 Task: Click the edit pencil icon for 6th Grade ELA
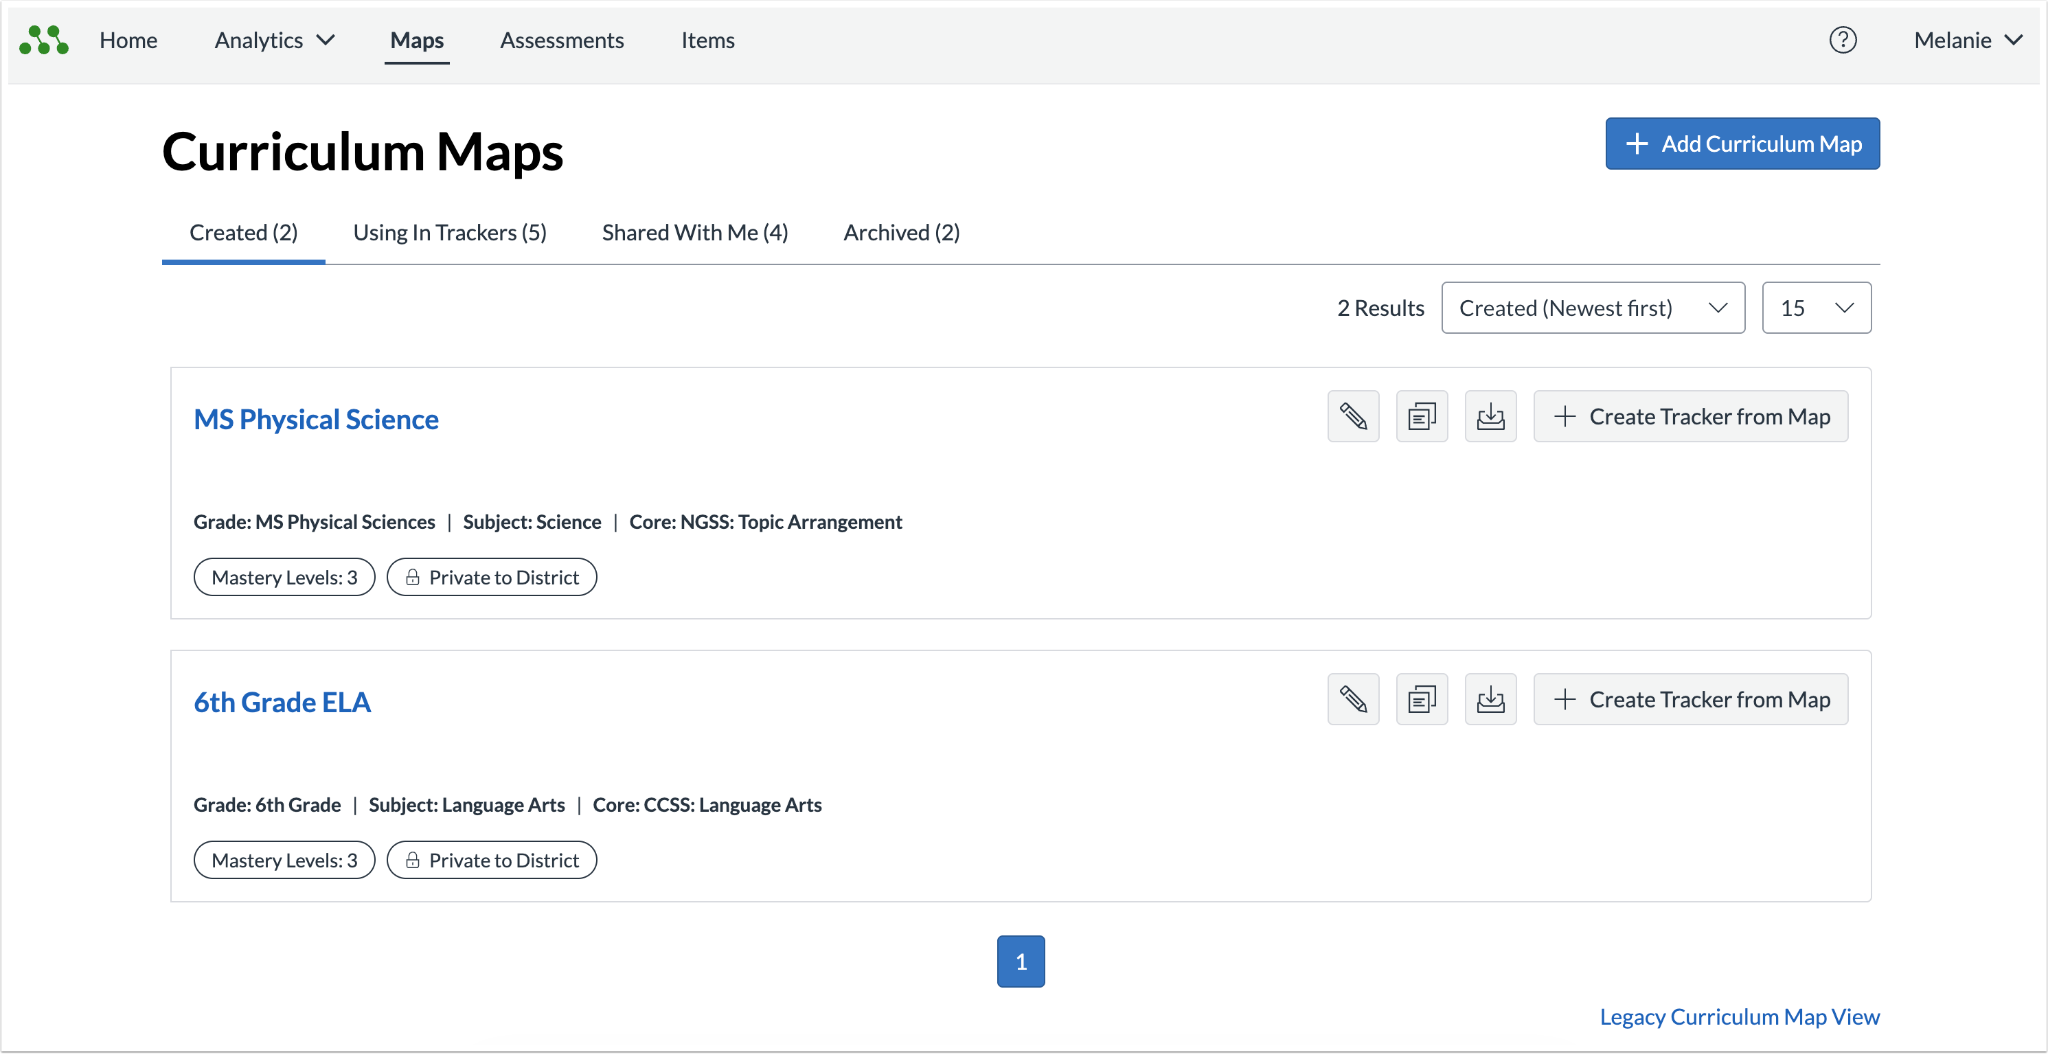coord(1353,699)
